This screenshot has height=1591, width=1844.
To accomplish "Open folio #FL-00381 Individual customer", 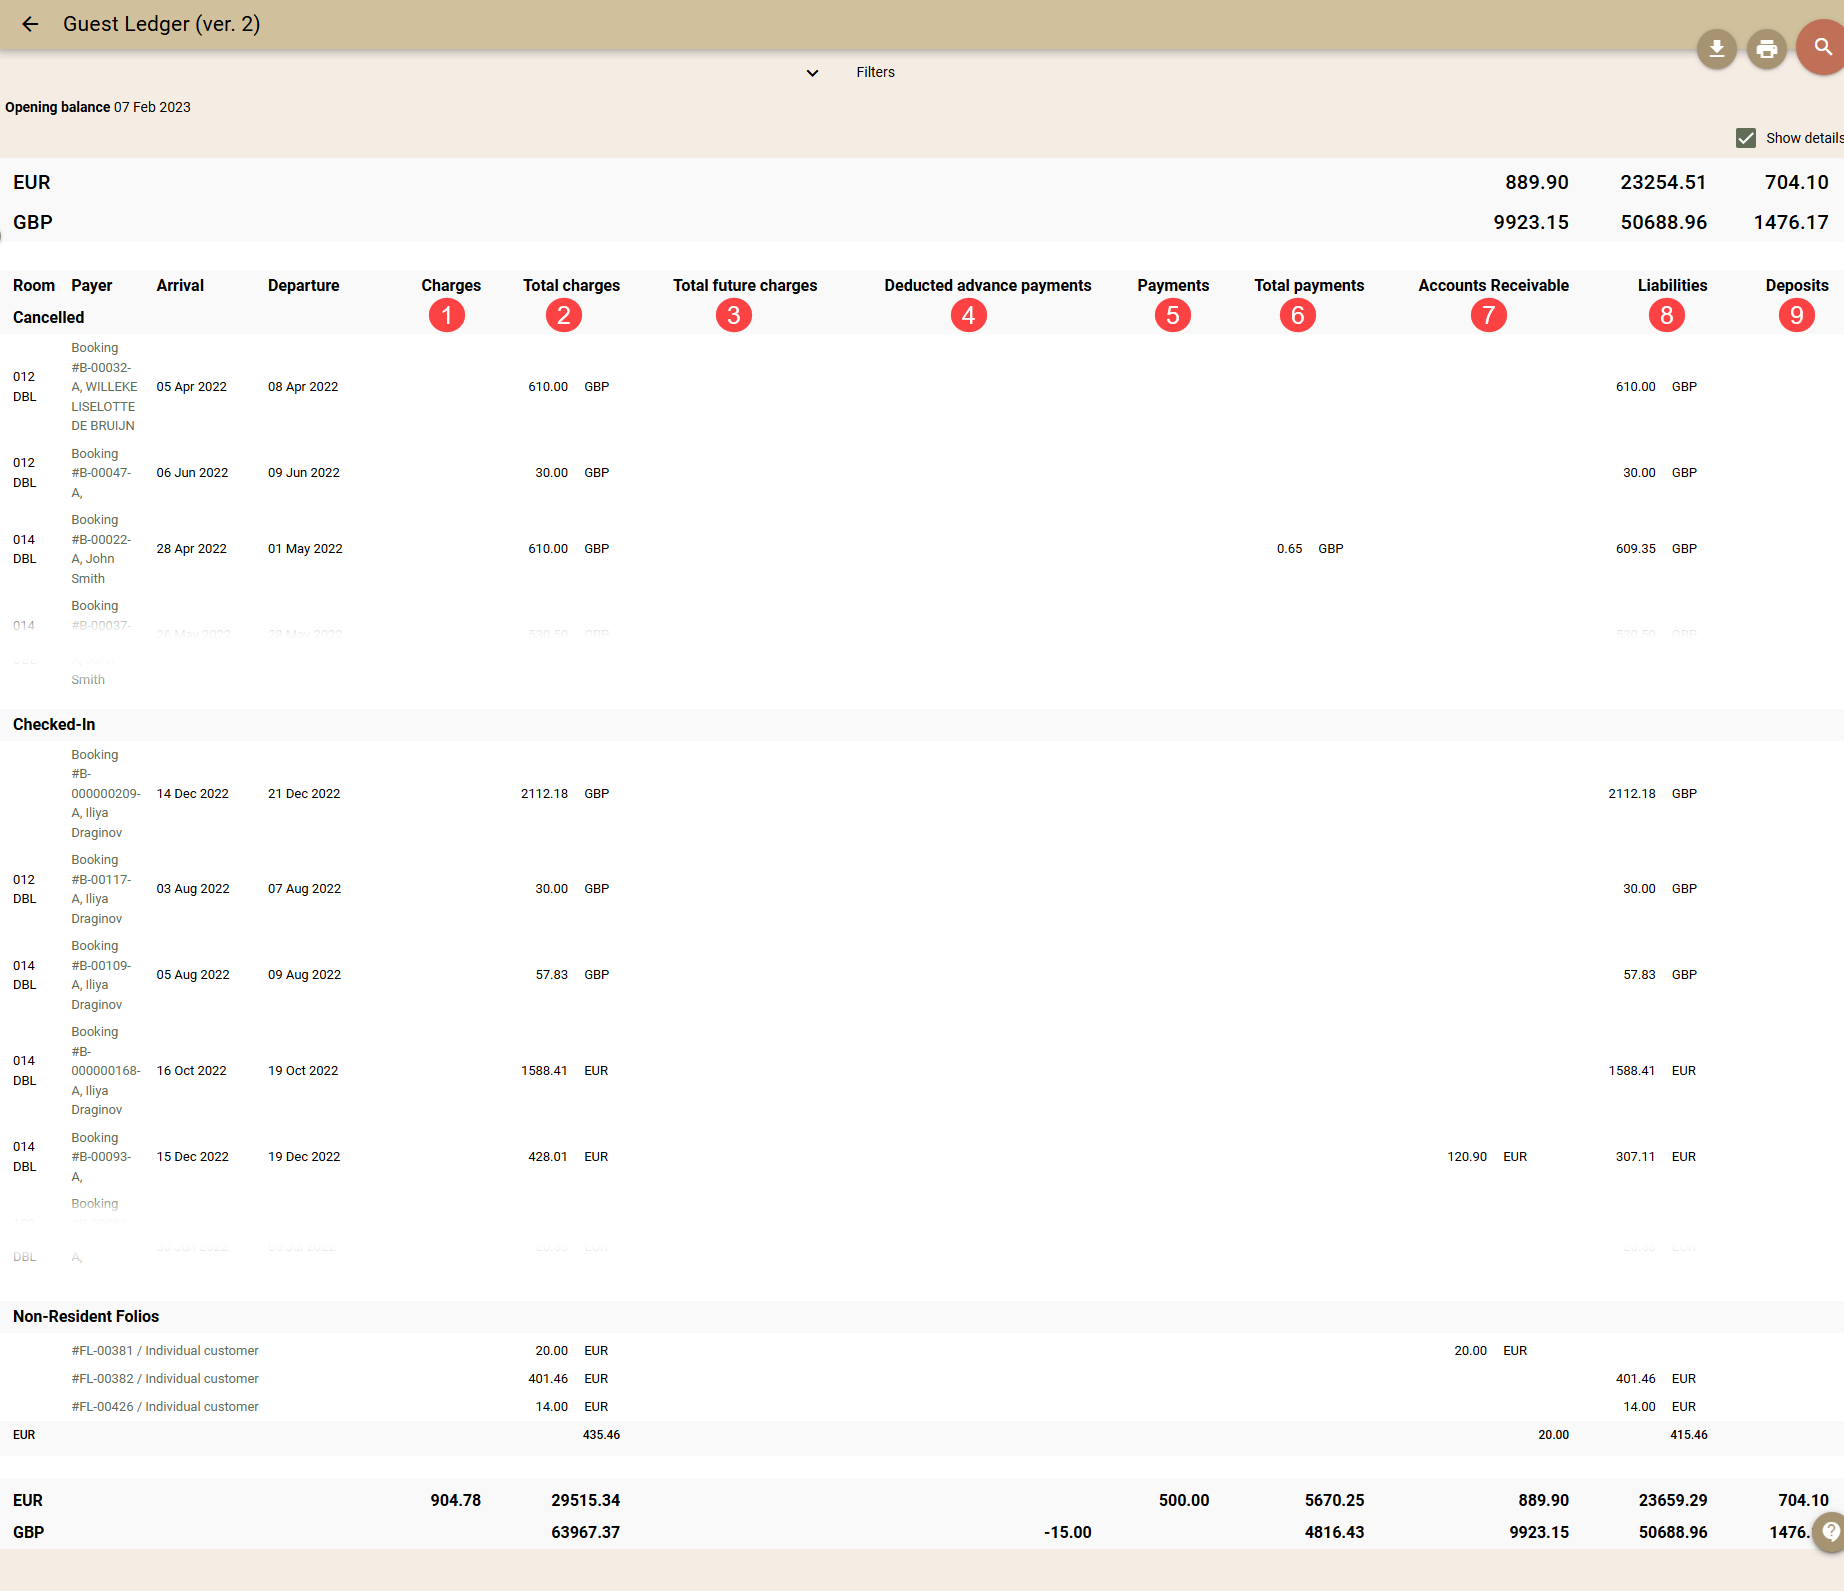I will click(165, 1351).
